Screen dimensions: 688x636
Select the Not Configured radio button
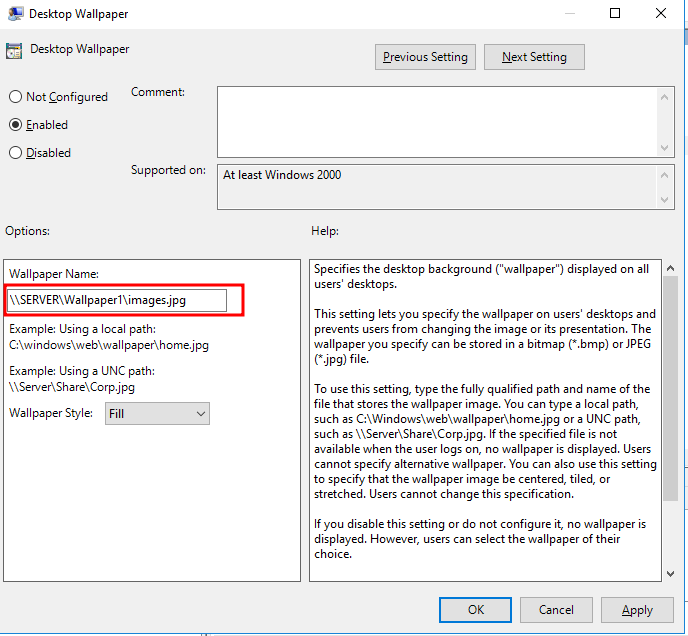pos(15,97)
